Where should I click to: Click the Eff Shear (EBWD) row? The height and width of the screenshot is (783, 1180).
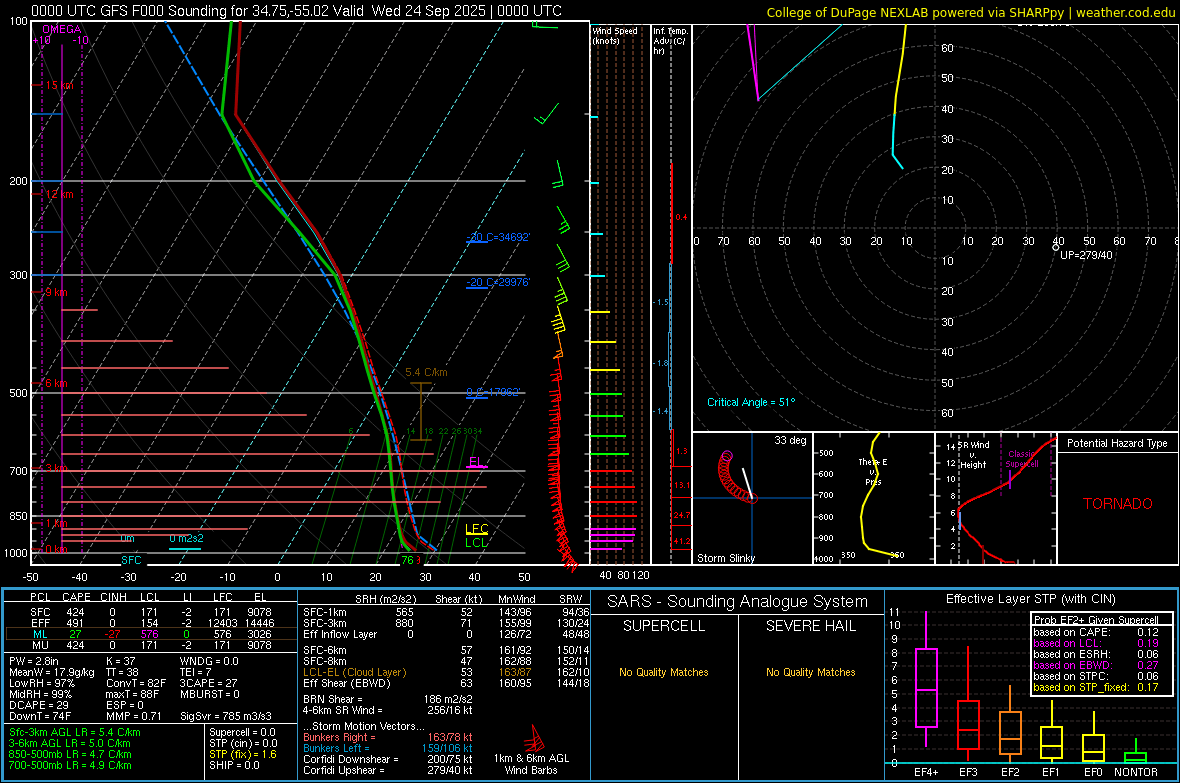446,683
